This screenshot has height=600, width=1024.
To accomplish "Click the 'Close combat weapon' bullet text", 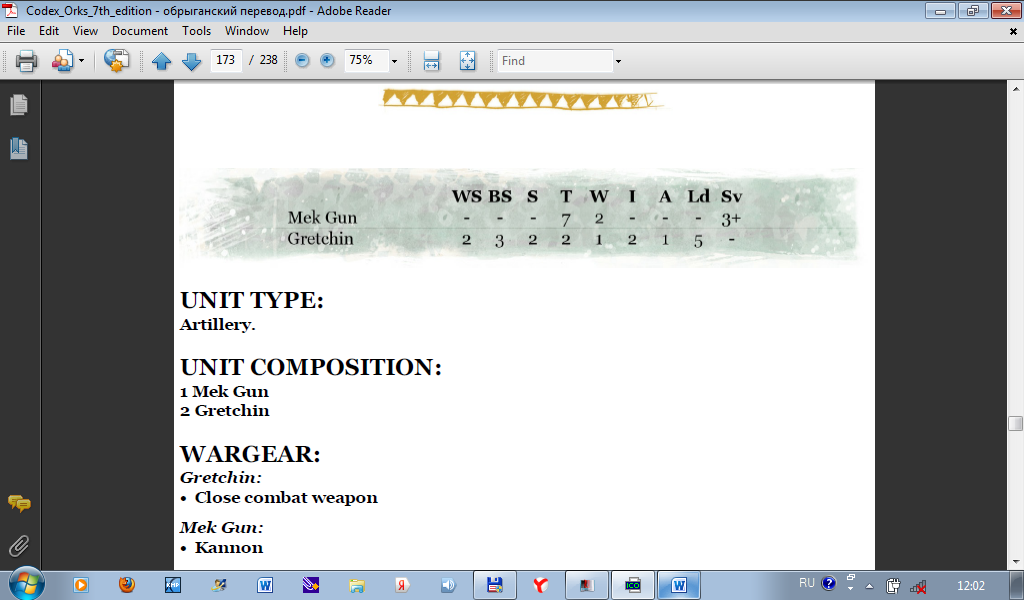I will click(286, 497).
